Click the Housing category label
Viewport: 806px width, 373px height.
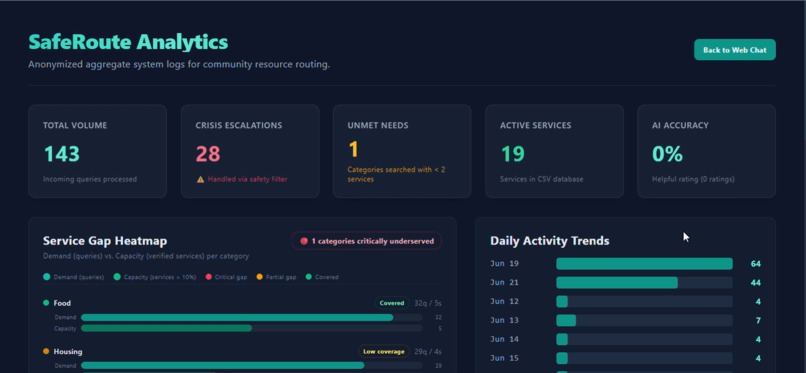click(x=68, y=352)
